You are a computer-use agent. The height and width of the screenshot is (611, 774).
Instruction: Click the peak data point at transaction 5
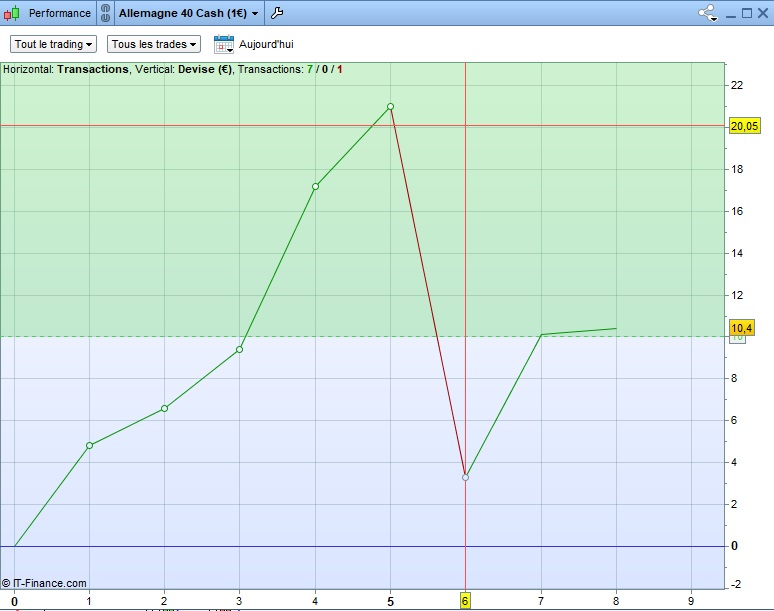pos(390,107)
